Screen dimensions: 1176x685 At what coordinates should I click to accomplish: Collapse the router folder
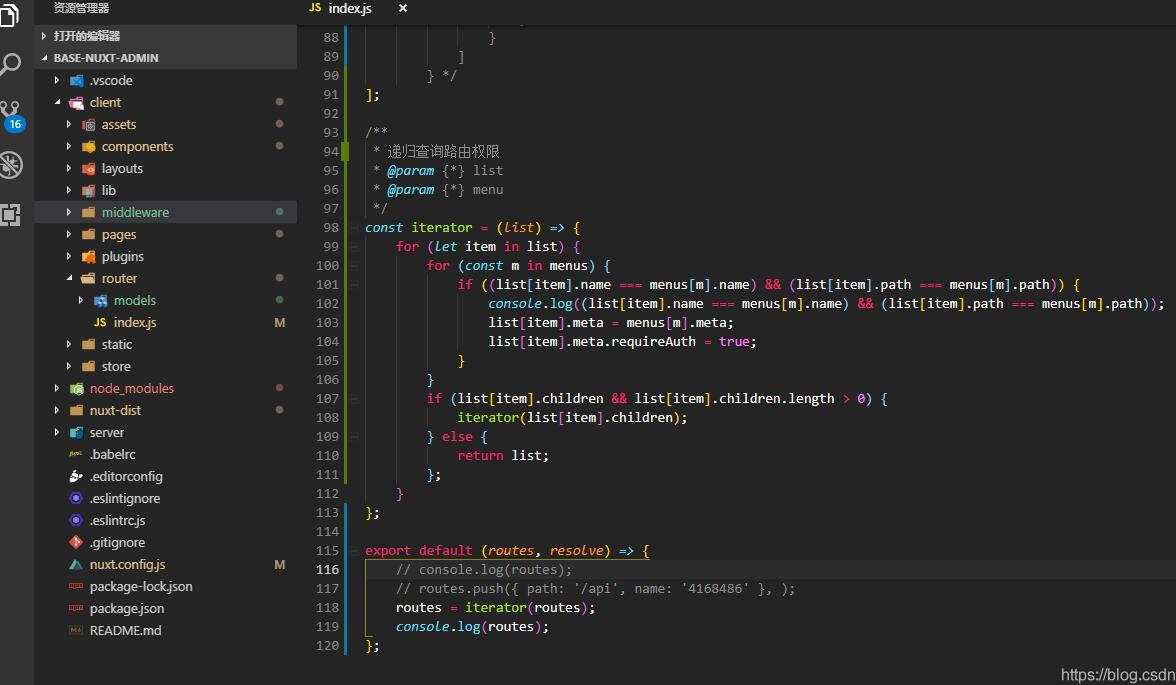click(x=69, y=279)
